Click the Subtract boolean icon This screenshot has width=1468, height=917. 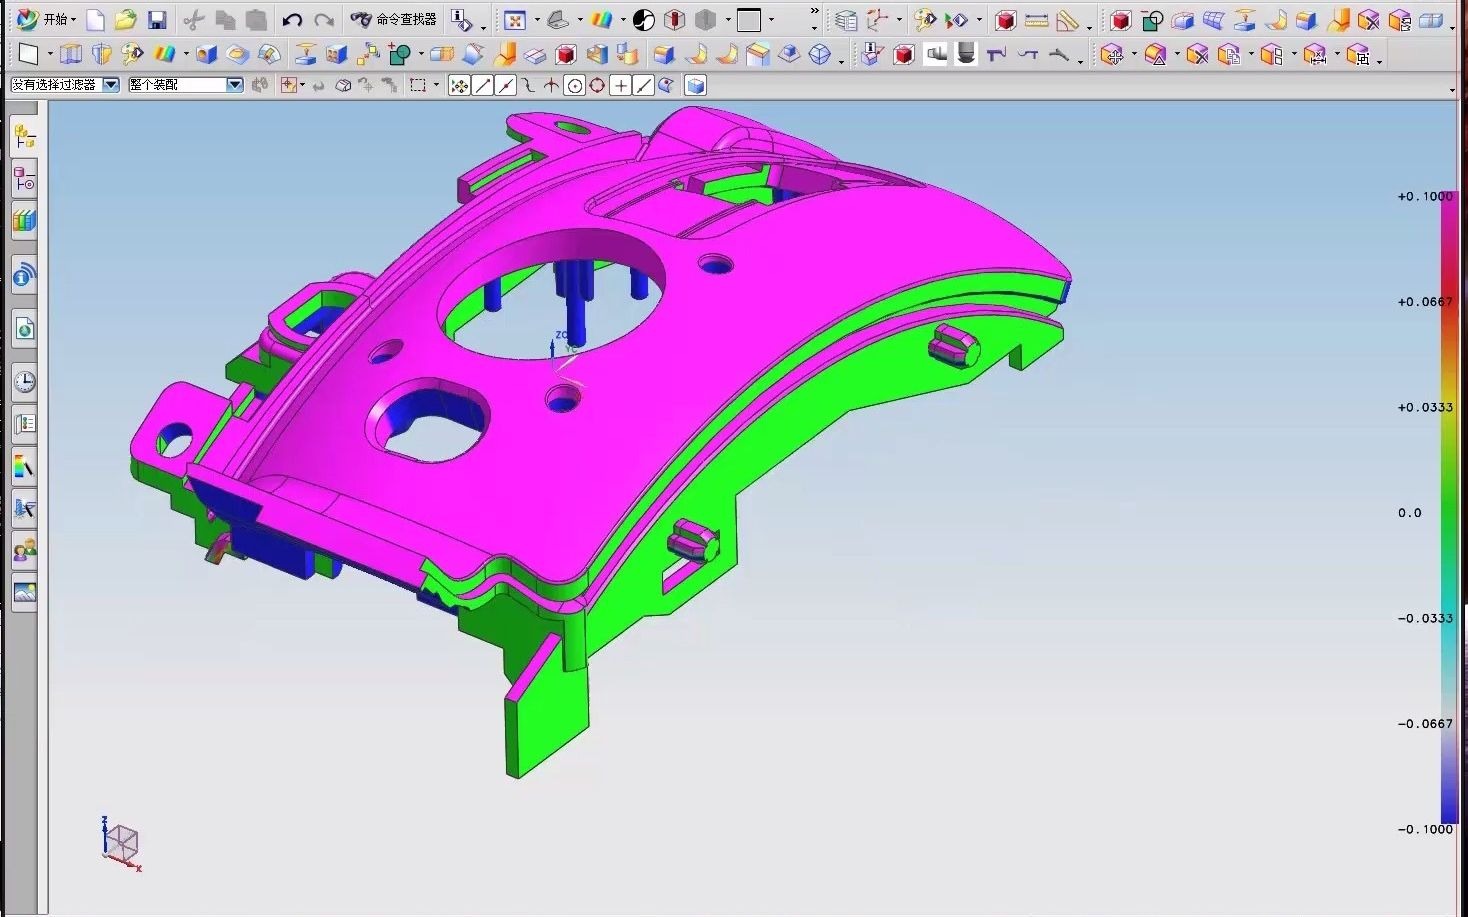pos(1152,19)
